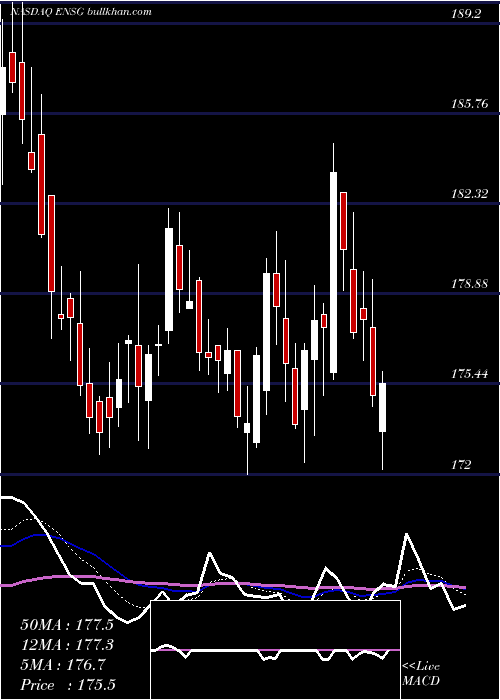Click the 172 price axis label
The height and width of the screenshot is (700, 500).
click(x=461, y=465)
